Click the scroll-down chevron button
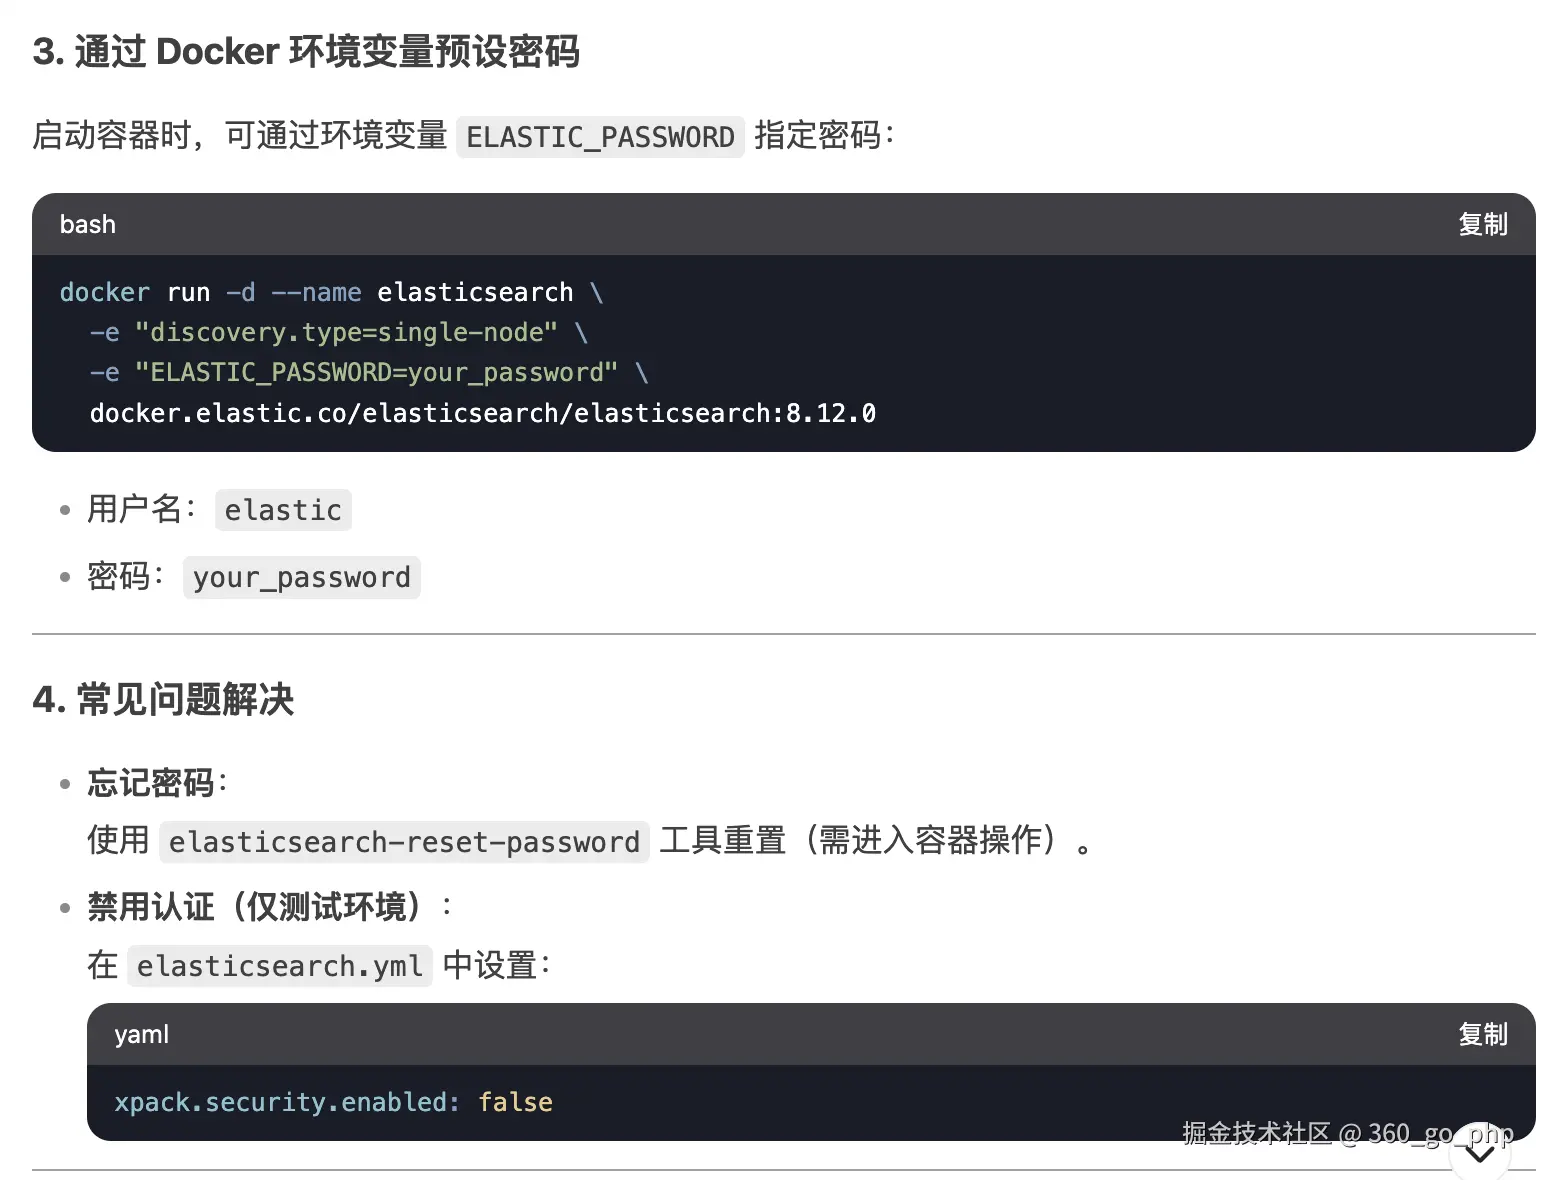The width and height of the screenshot is (1546, 1180). [x=1479, y=1153]
